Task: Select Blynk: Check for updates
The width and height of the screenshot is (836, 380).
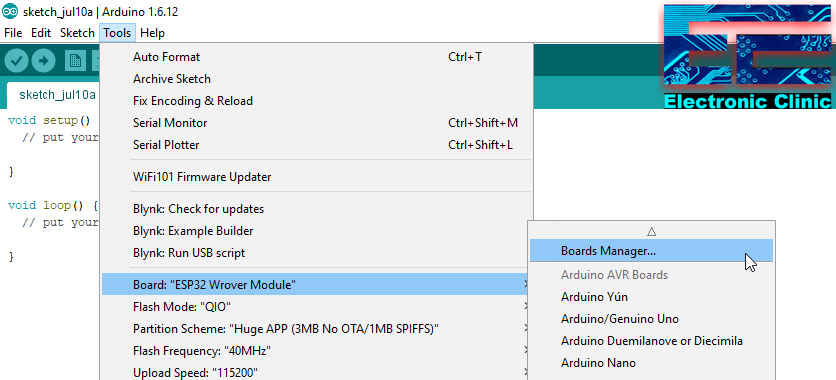Action: coord(317,209)
